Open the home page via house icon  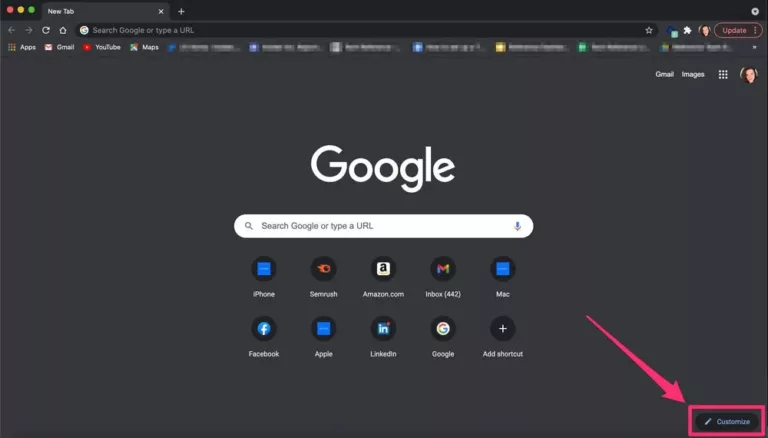click(x=63, y=30)
